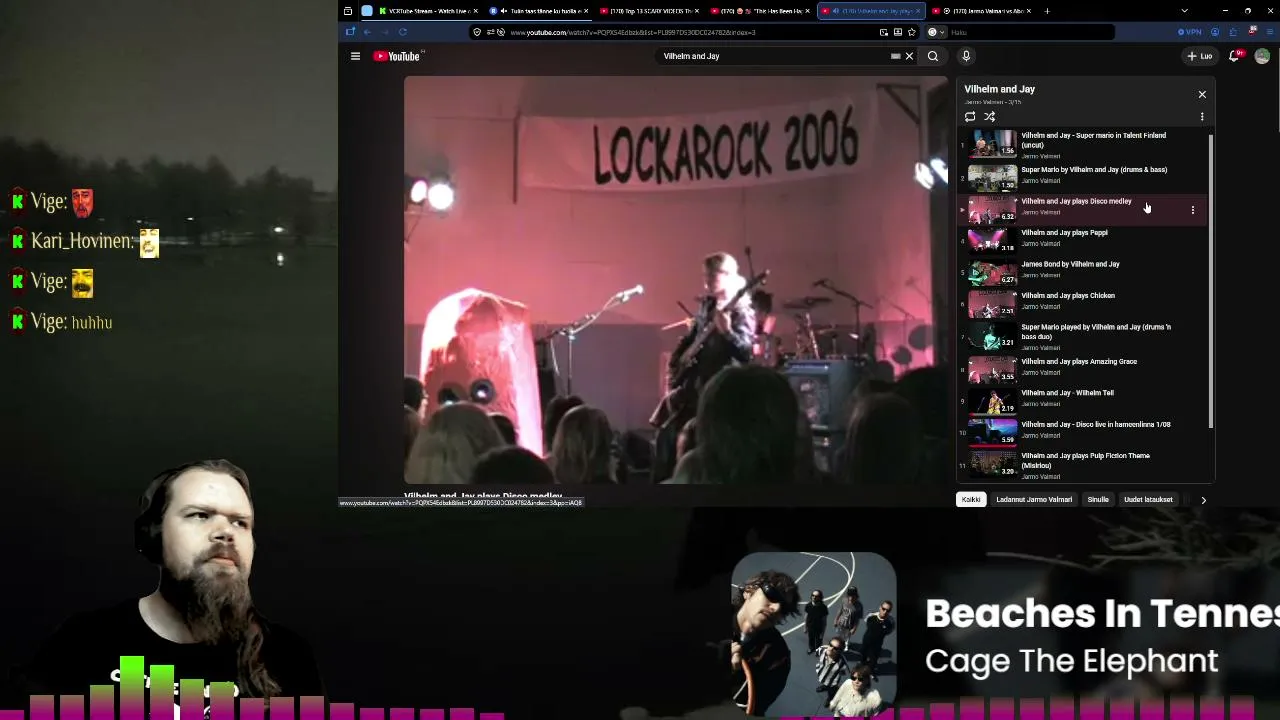Bookmark this page with the star icon

[x=911, y=32]
